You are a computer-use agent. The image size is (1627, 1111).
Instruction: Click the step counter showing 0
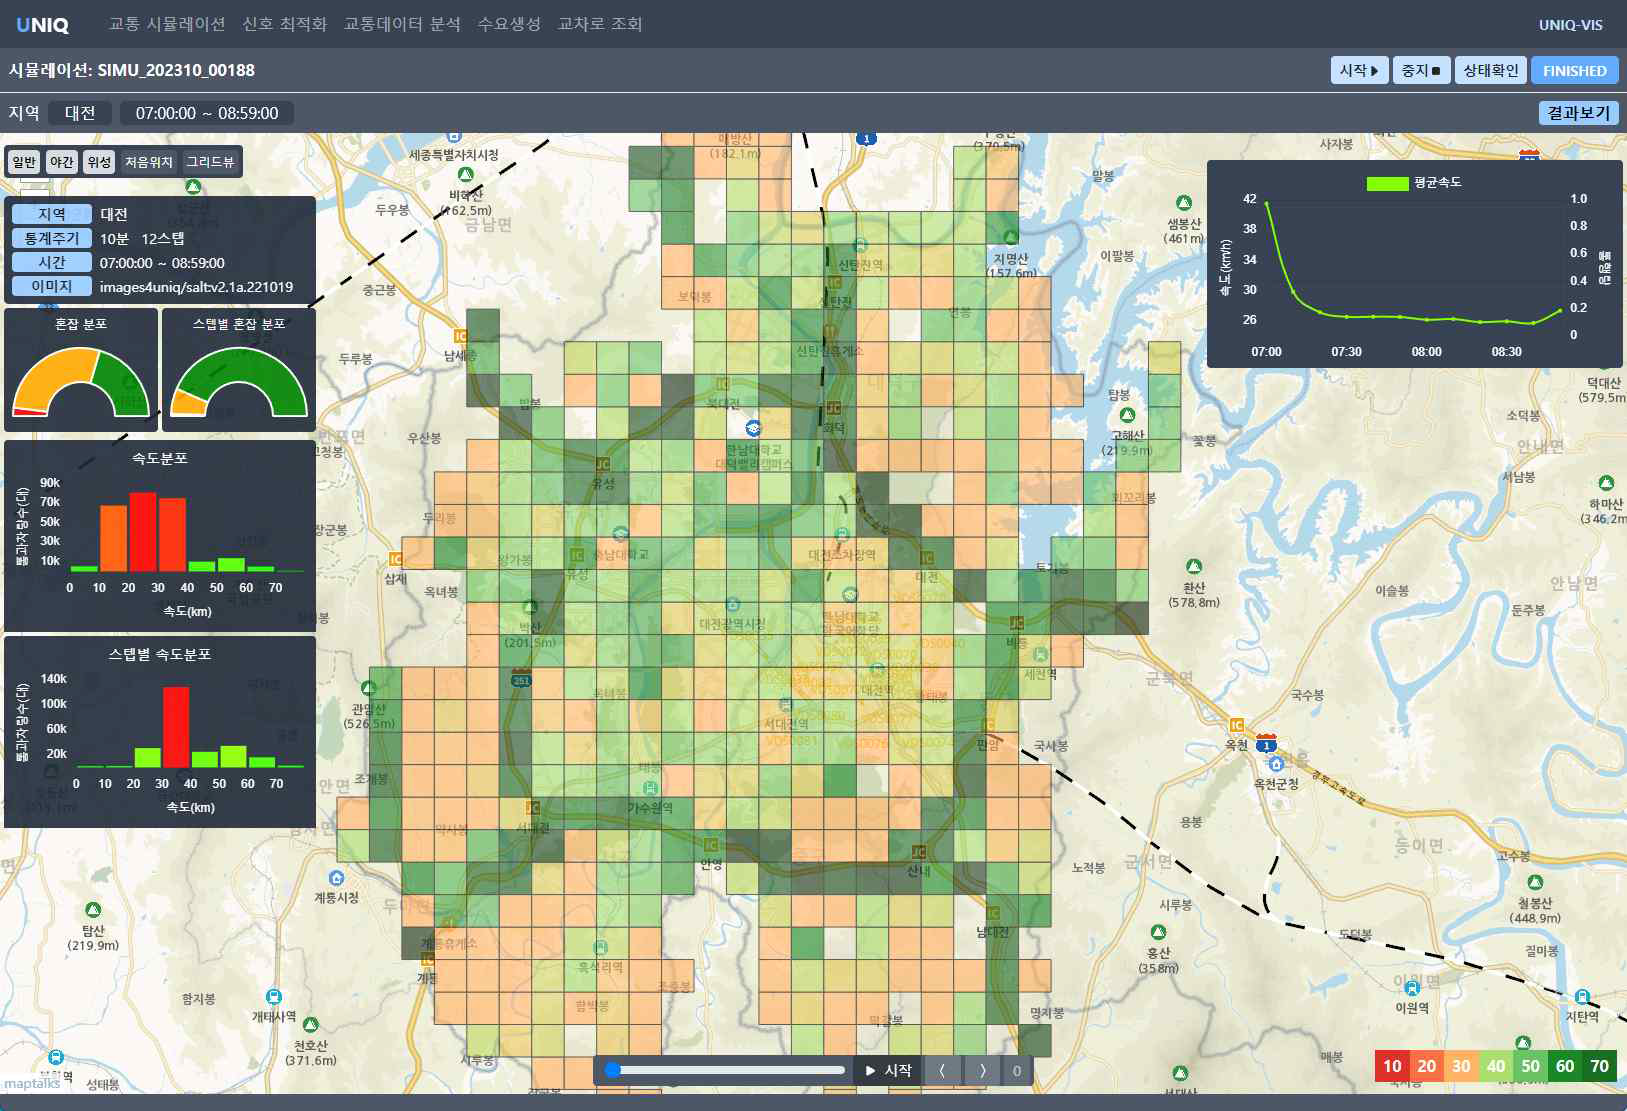(x=1017, y=1070)
